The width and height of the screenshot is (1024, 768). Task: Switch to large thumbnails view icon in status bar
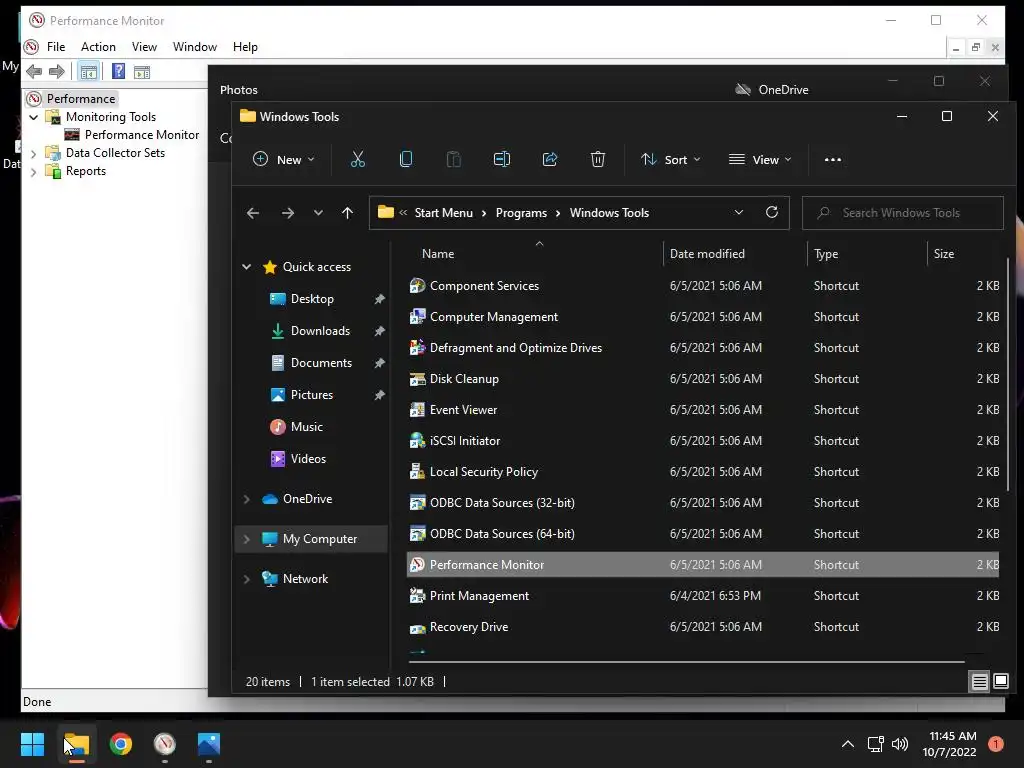(1001, 682)
